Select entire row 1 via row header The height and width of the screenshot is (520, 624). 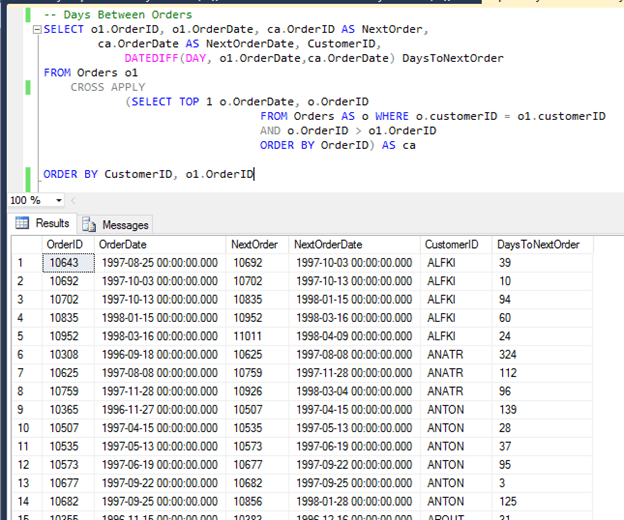(21, 263)
